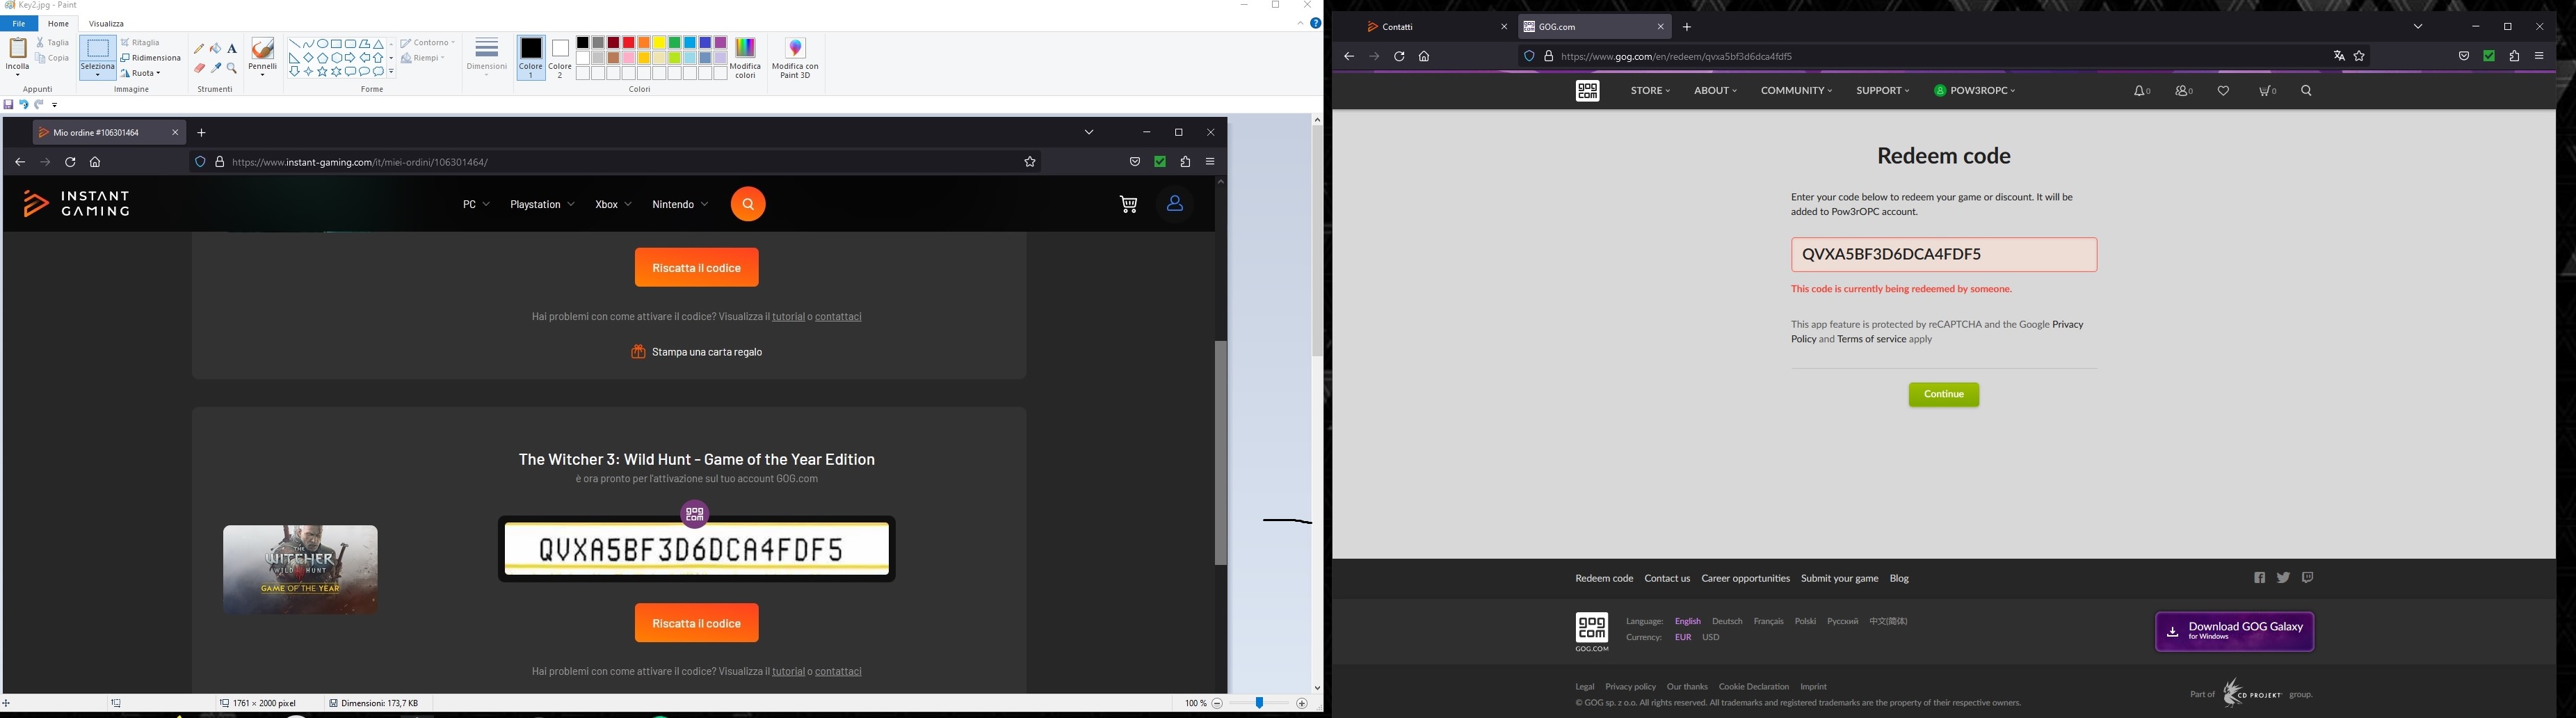Reload the GOG redeem page
Viewport: 2576px width, 718px height.
click(1399, 57)
